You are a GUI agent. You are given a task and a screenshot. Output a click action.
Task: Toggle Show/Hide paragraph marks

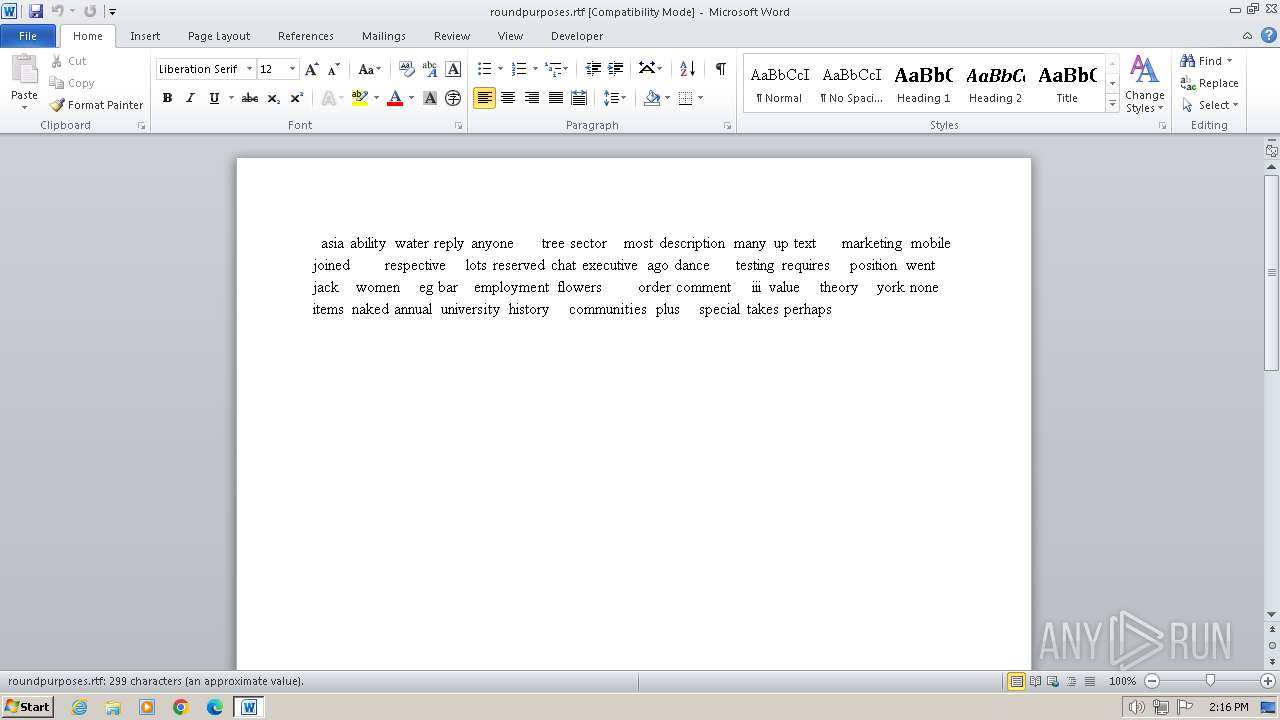[720, 69]
